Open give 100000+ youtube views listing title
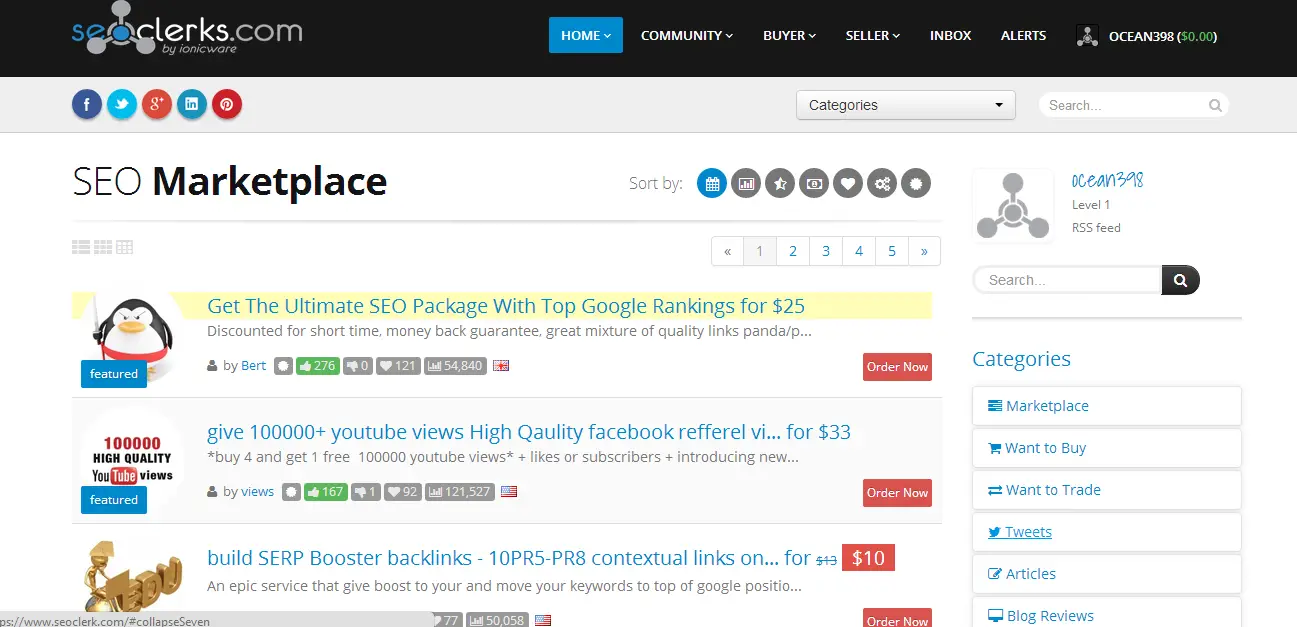 (x=529, y=432)
